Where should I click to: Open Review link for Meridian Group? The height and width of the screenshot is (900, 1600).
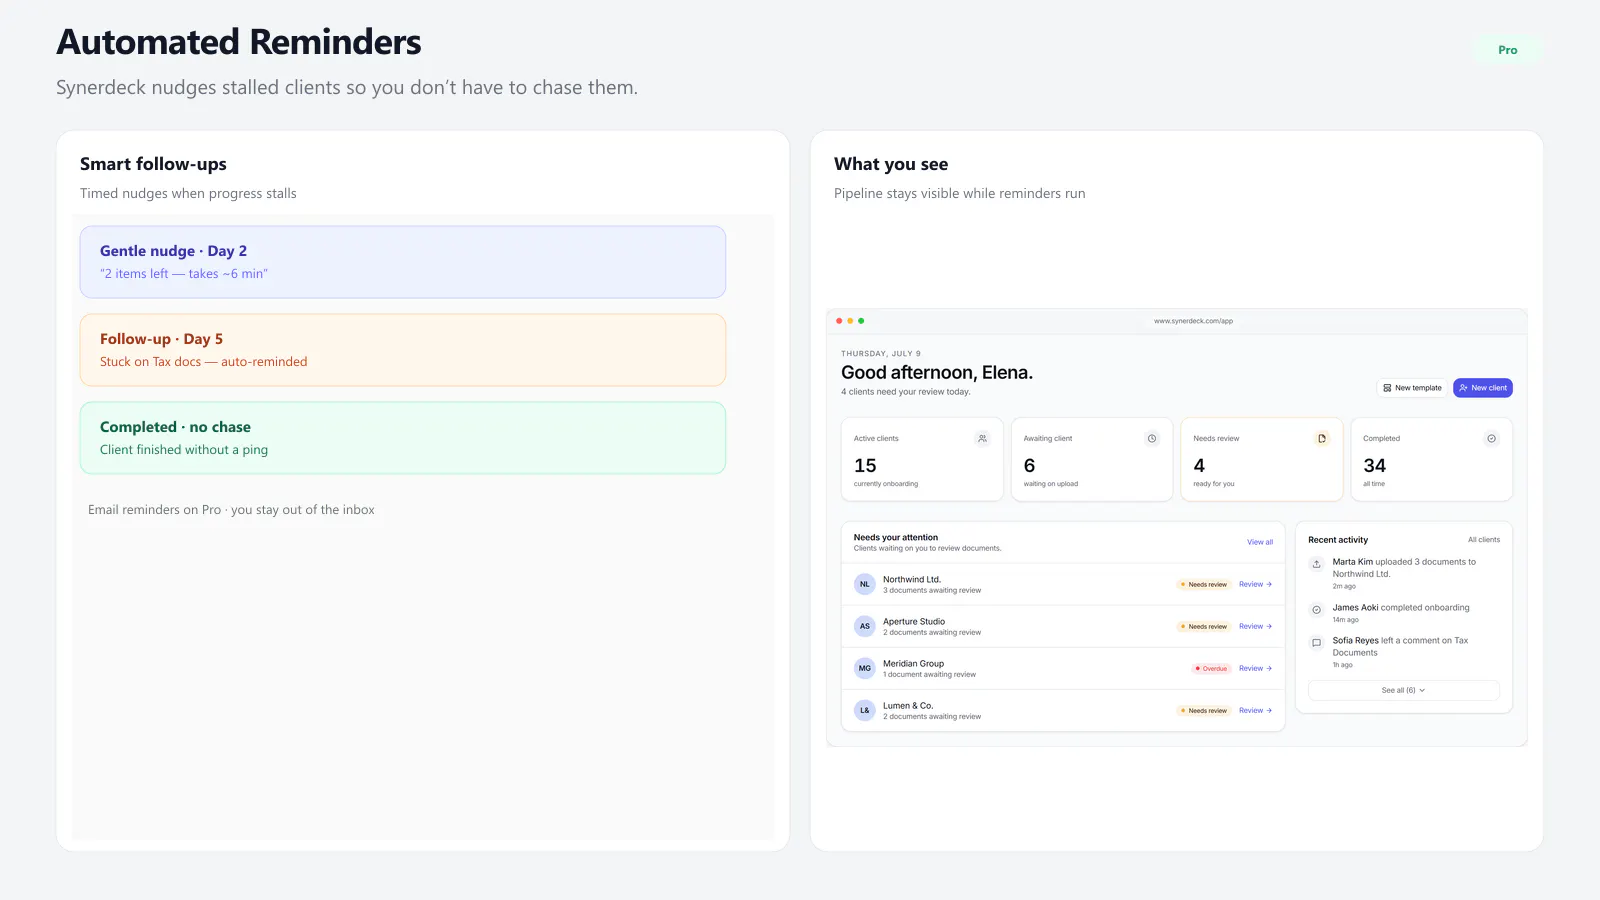1255,668
